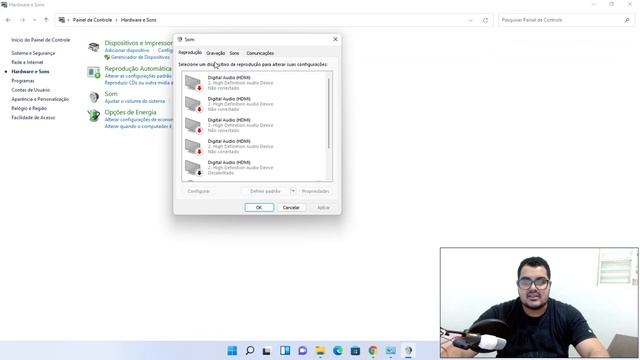
Task: Open File Explorer from the taskbar
Action: [320, 351]
